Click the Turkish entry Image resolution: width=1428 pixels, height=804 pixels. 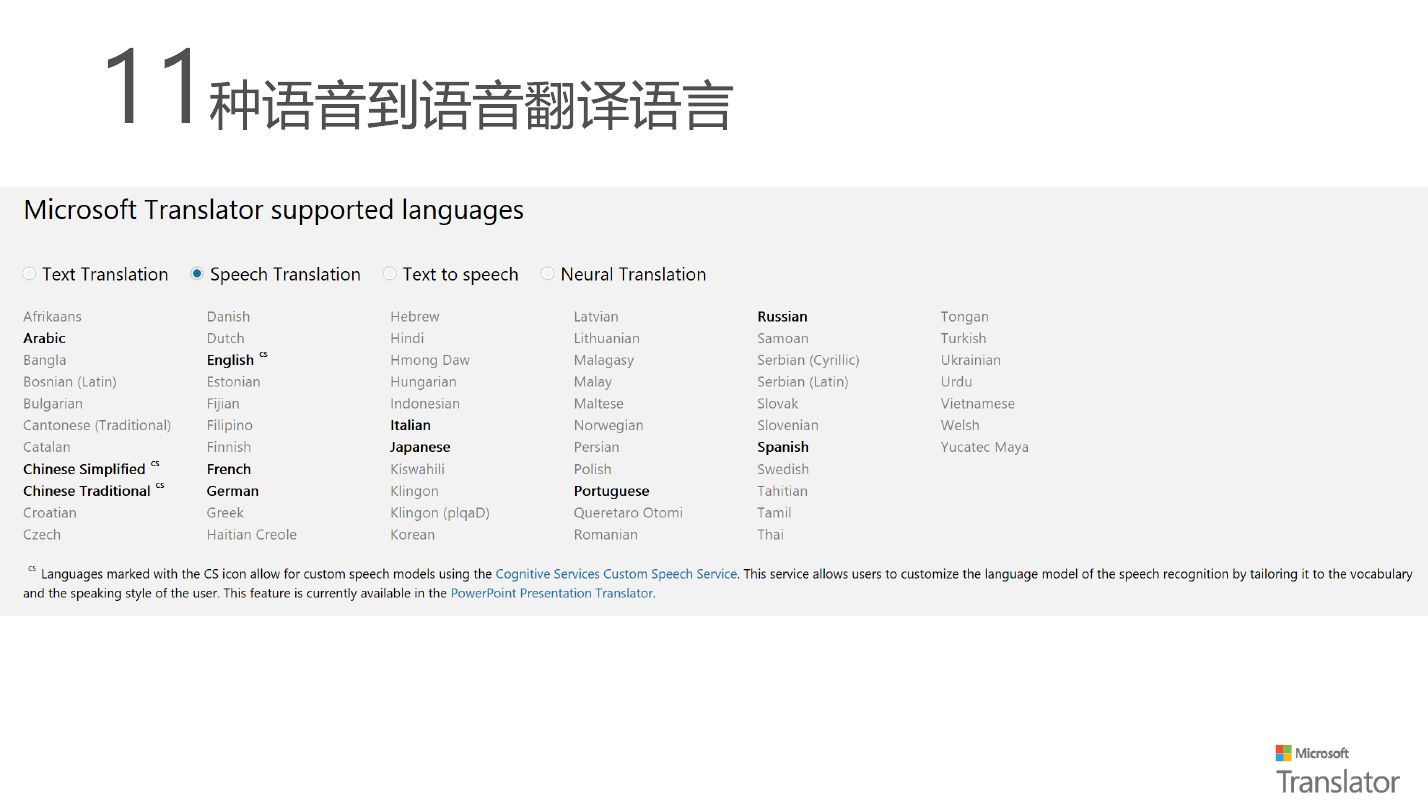point(963,338)
